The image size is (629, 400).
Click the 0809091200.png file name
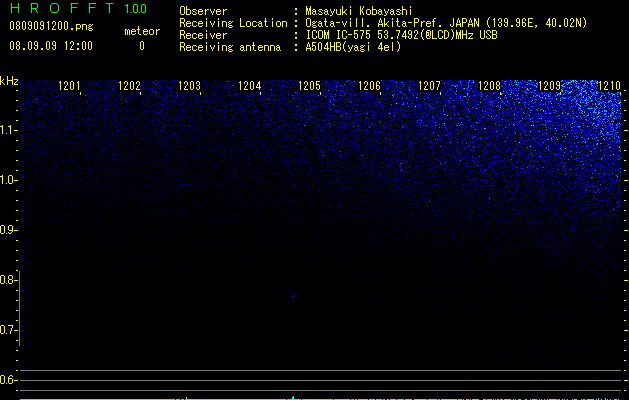click(x=51, y=26)
